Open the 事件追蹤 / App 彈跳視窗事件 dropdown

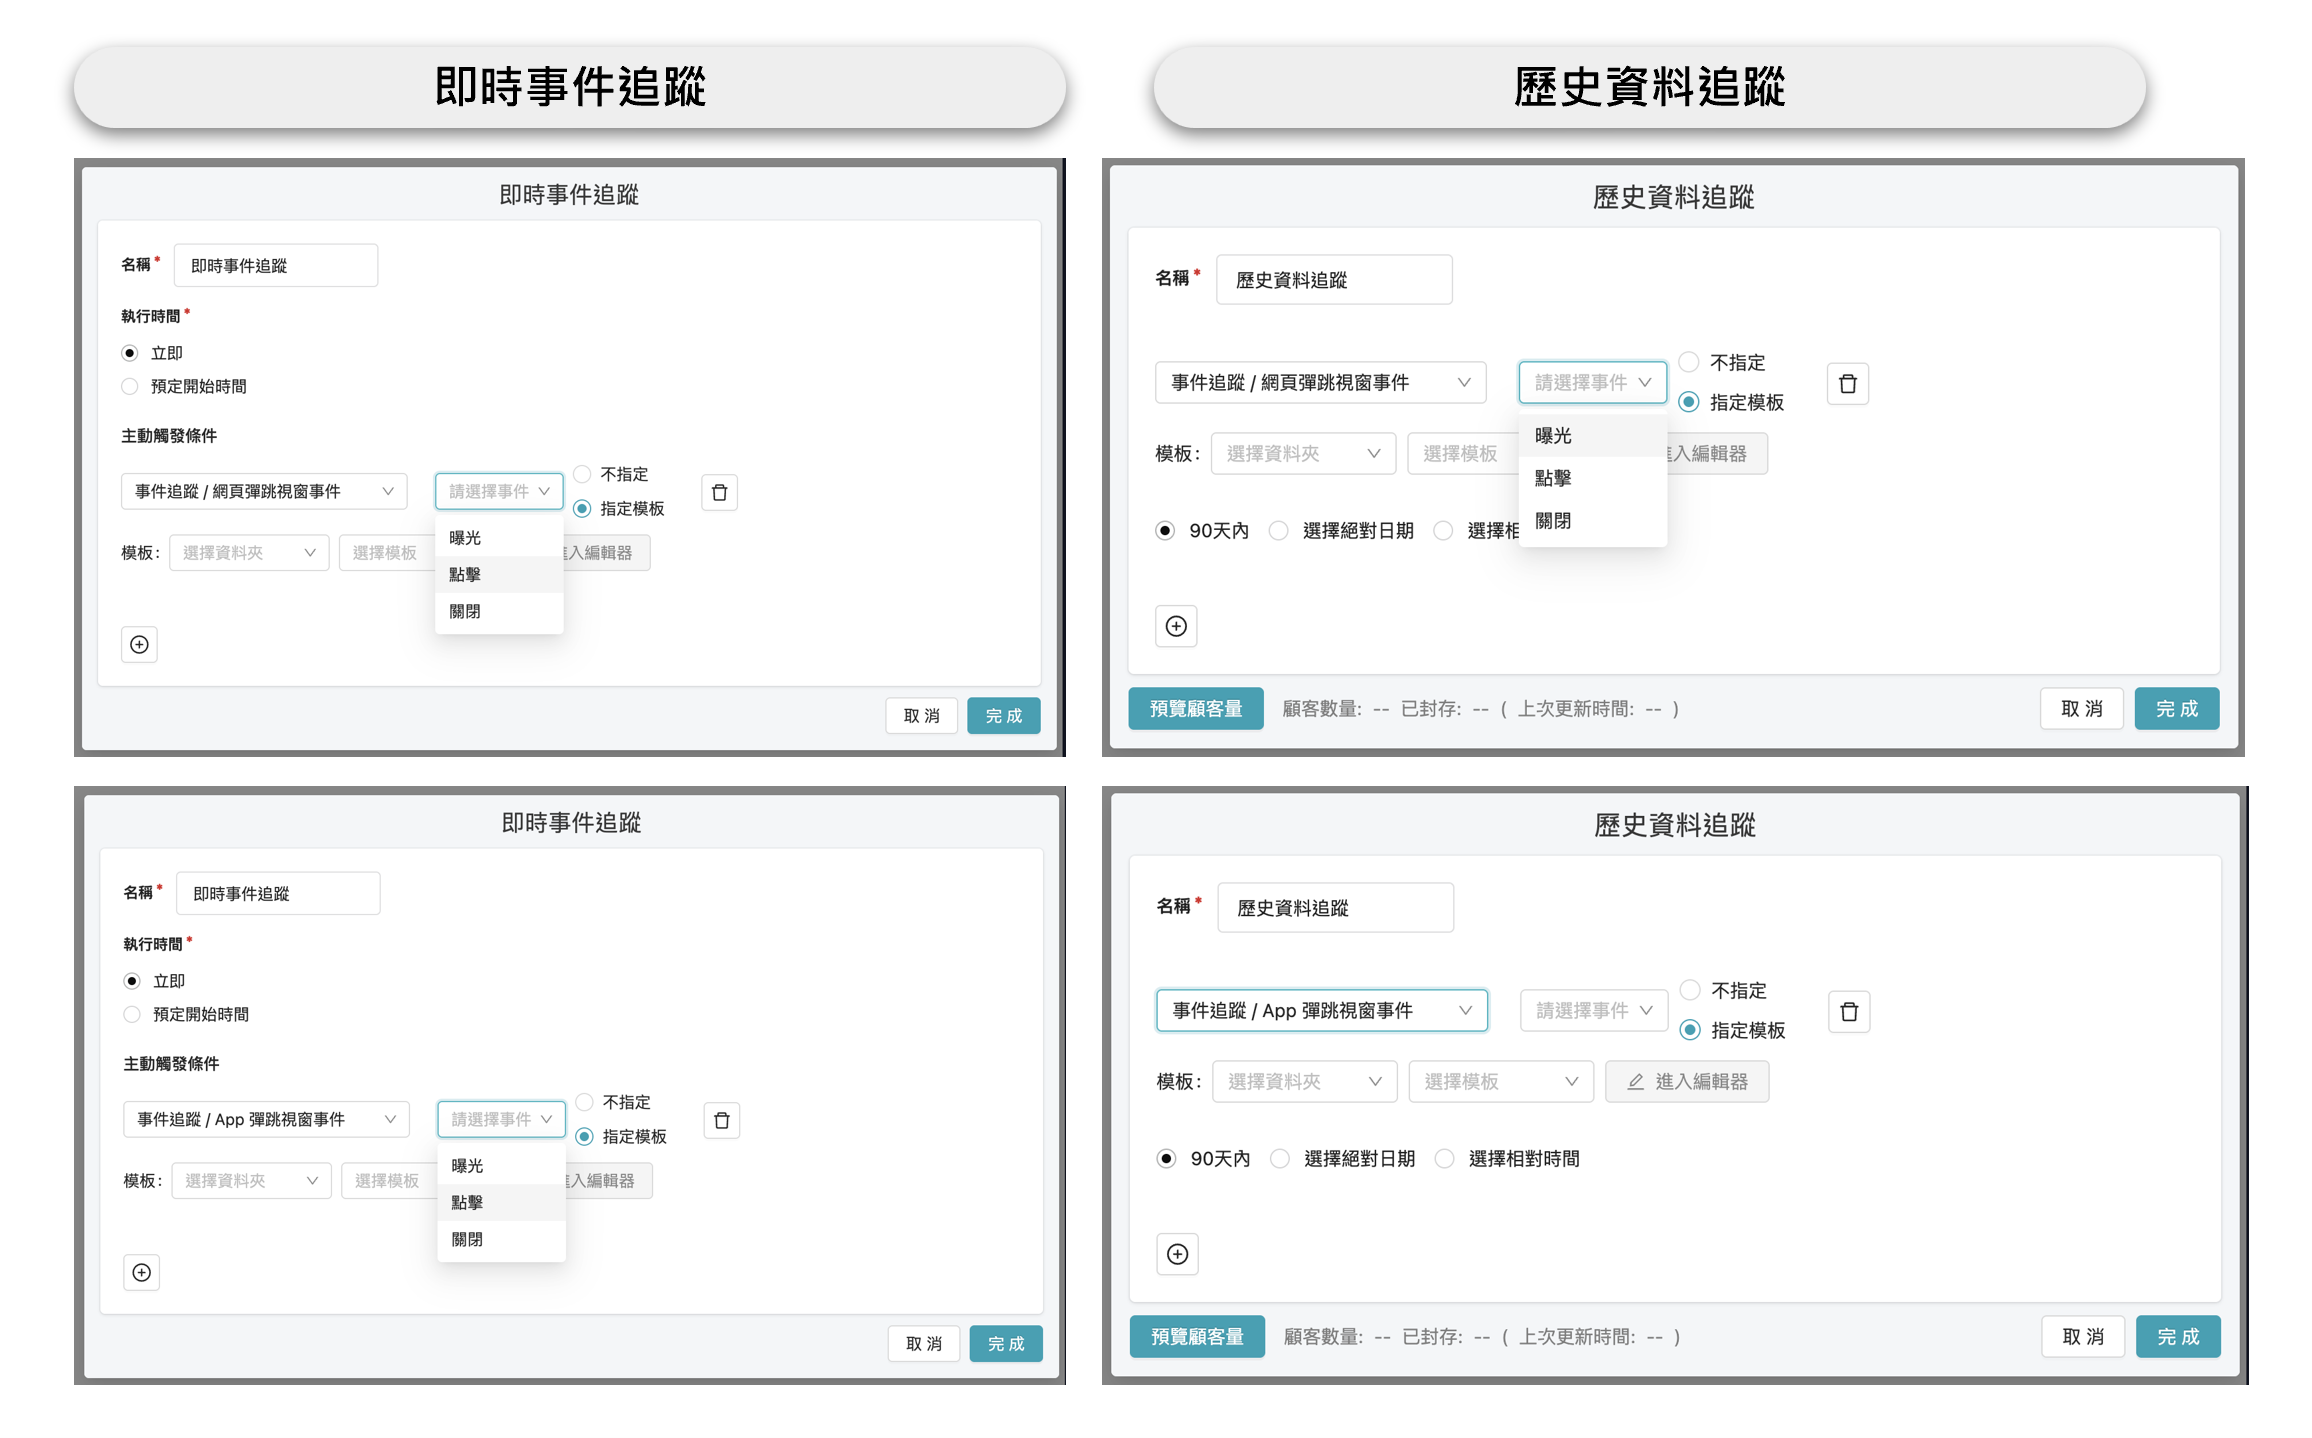[1322, 1010]
